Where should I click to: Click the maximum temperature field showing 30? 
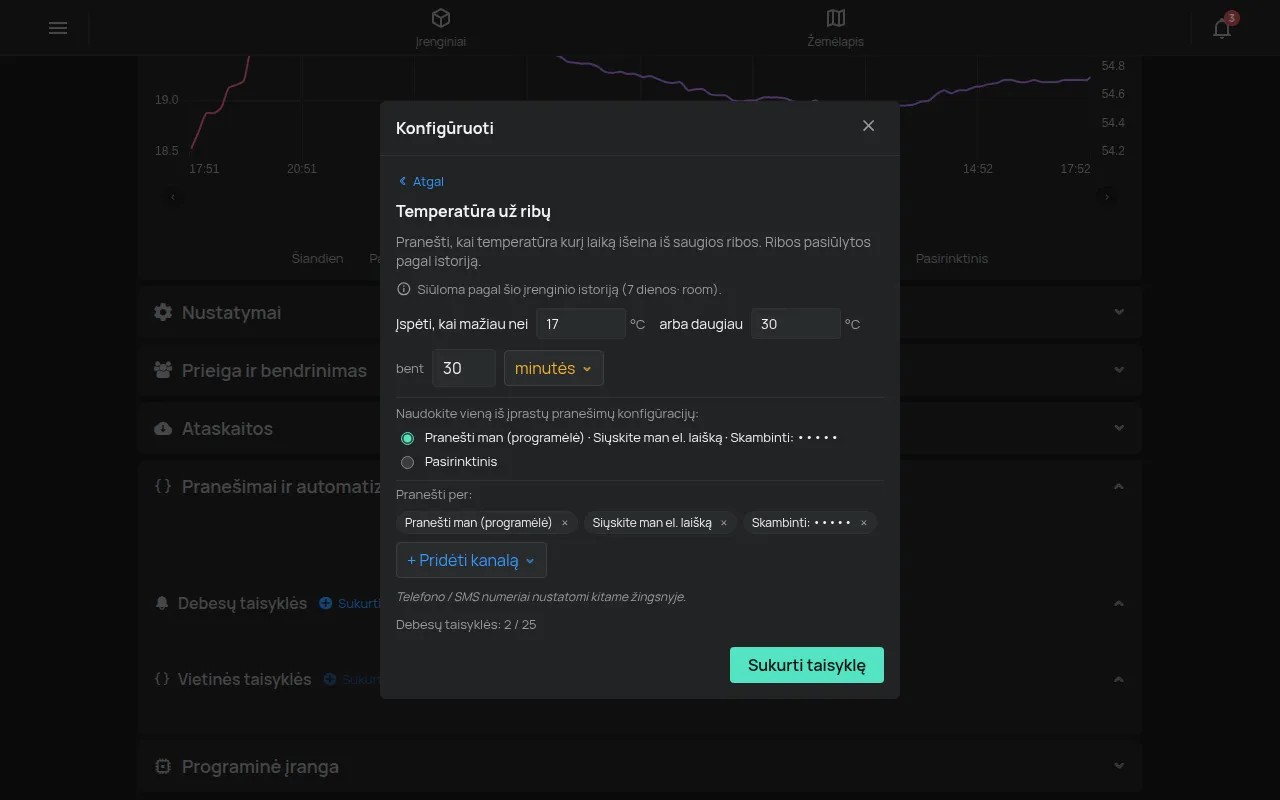coord(796,324)
